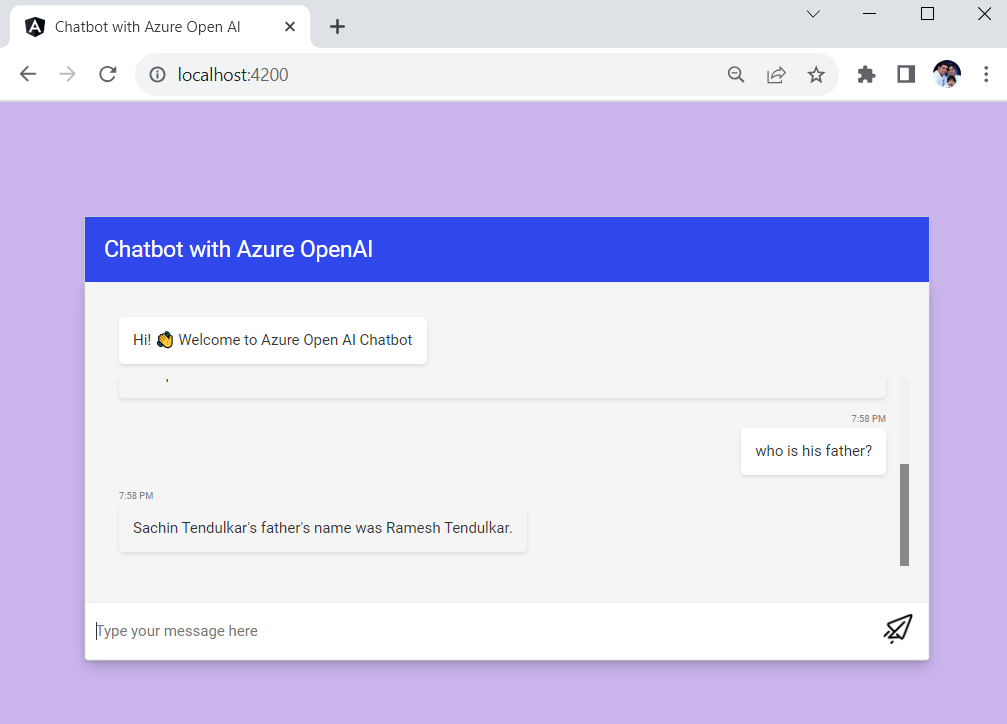Click the forward navigation arrow
The image size is (1007, 724).
[x=66, y=73]
